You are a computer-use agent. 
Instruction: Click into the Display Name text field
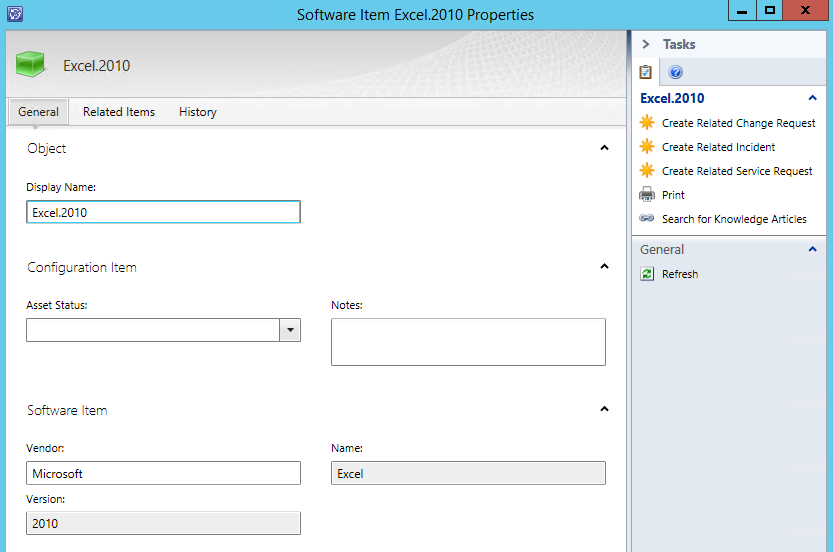tap(163, 212)
